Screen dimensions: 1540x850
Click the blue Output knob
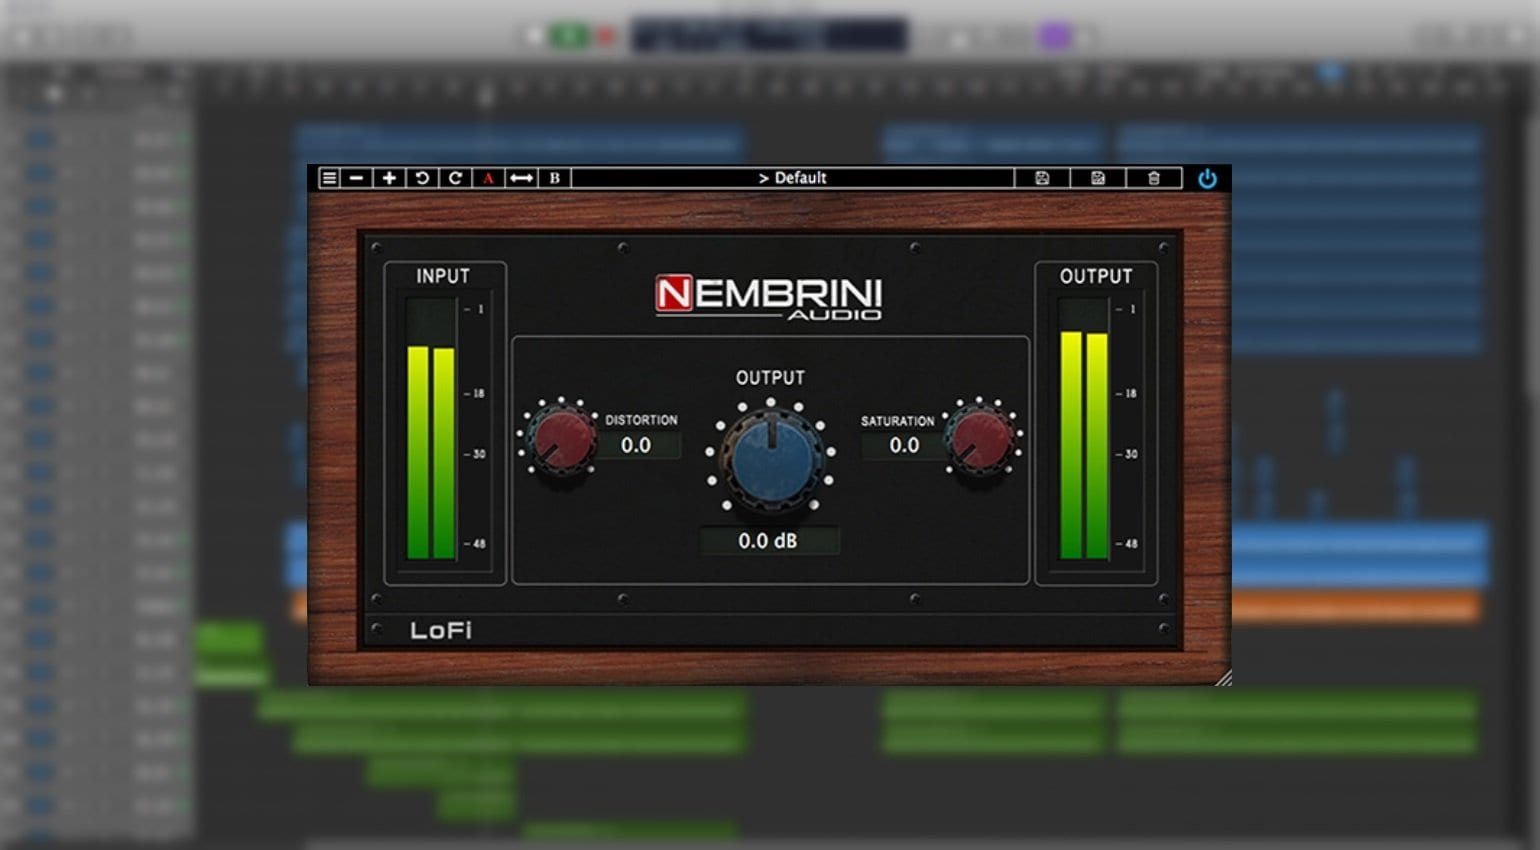(771, 457)
